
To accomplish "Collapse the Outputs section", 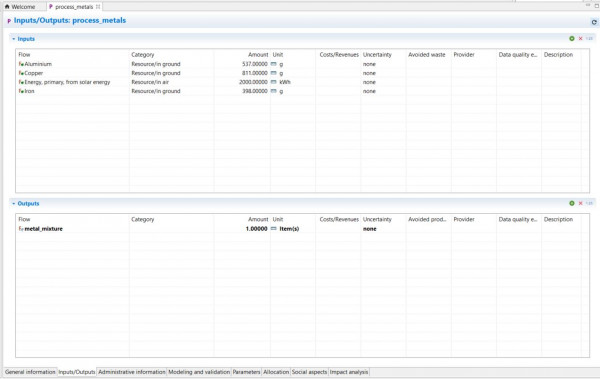I will [14, 204].
